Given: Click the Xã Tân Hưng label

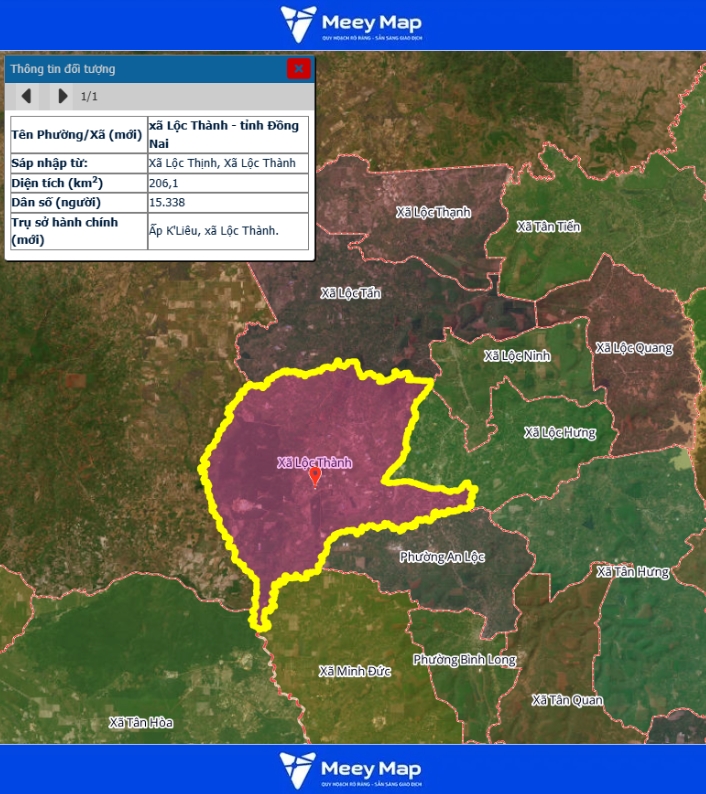Looking at the screenshot, I should tap(632, 571).
